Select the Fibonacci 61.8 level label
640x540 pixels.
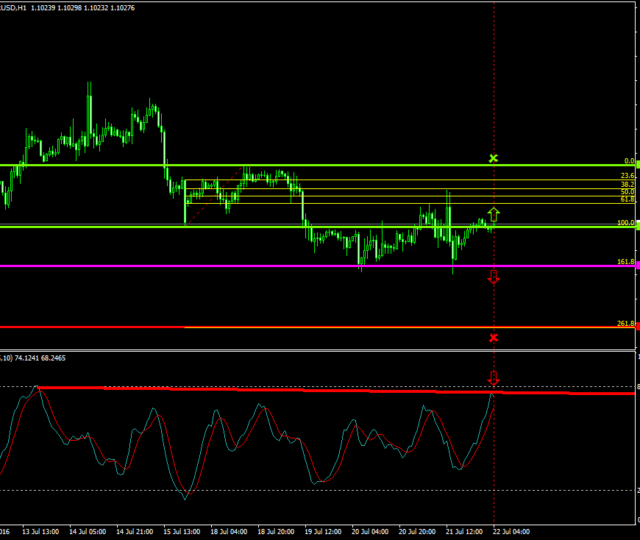click(x=627, y=200)
